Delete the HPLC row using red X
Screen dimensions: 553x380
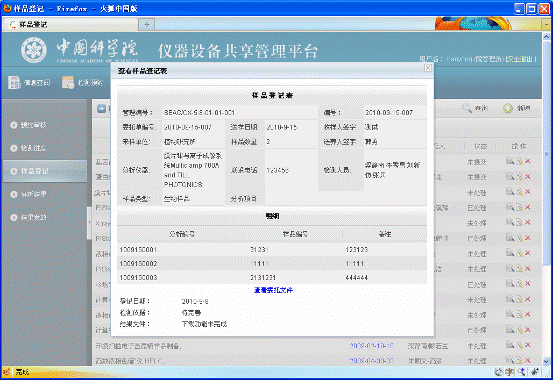(x=528, y=360)
